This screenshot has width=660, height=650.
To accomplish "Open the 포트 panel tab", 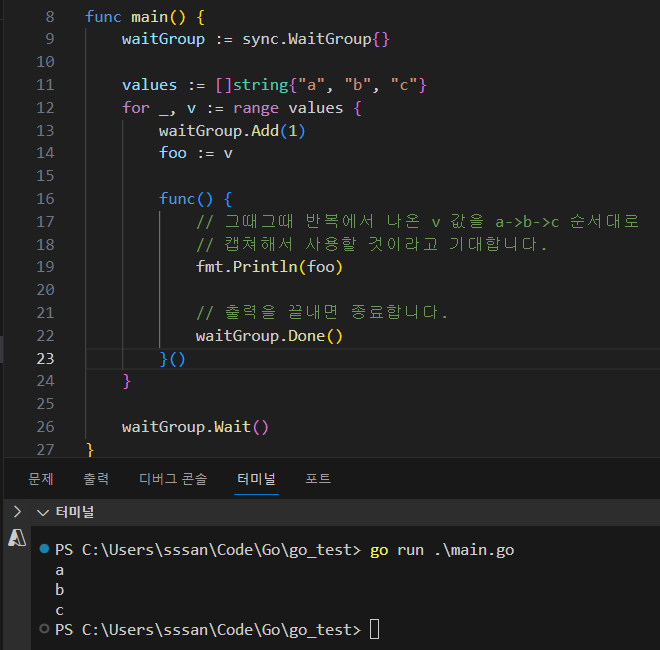I will pos(318,479).
